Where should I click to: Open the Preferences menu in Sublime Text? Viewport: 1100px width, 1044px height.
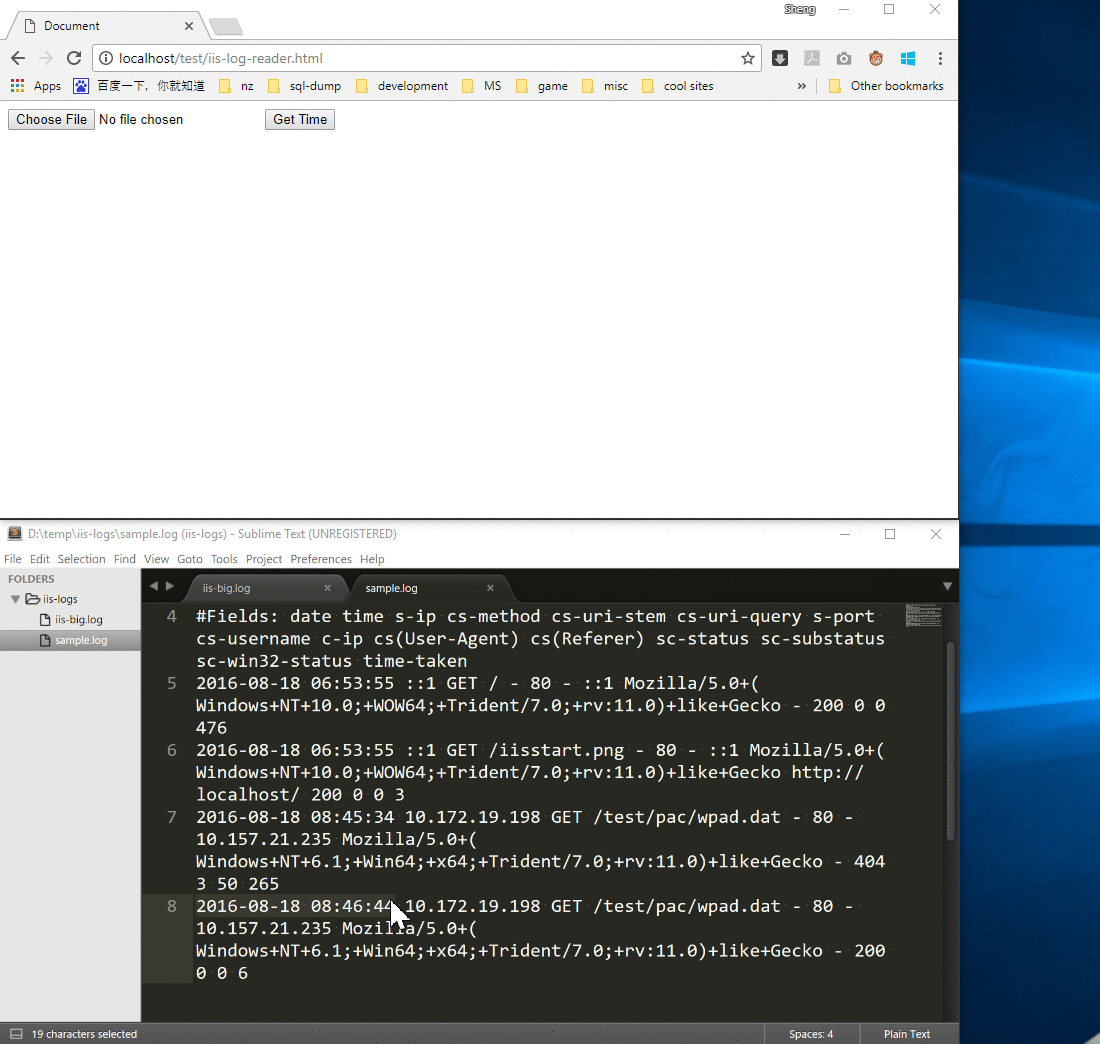(320, 559)
